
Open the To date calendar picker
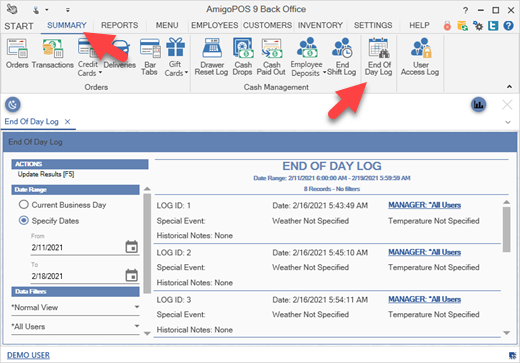(132, 276)
